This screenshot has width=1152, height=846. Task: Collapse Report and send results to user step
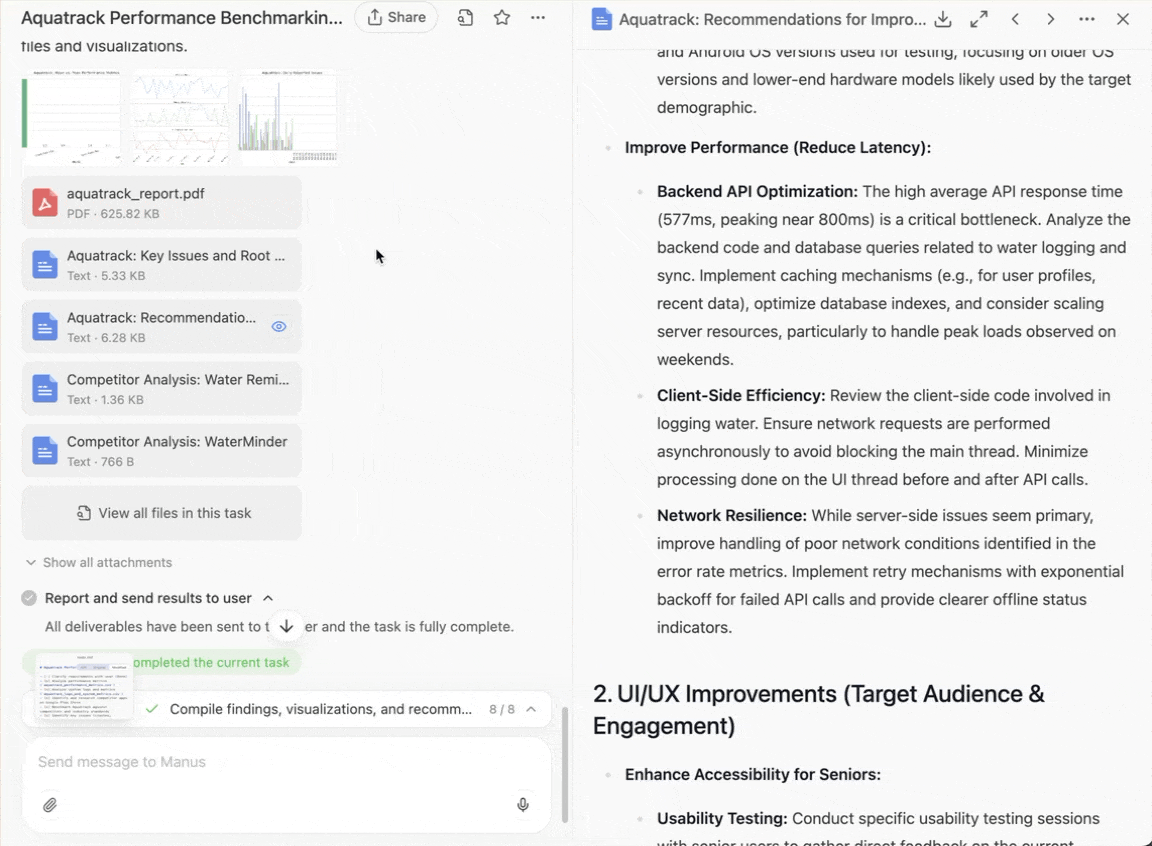tap(268, 599)
